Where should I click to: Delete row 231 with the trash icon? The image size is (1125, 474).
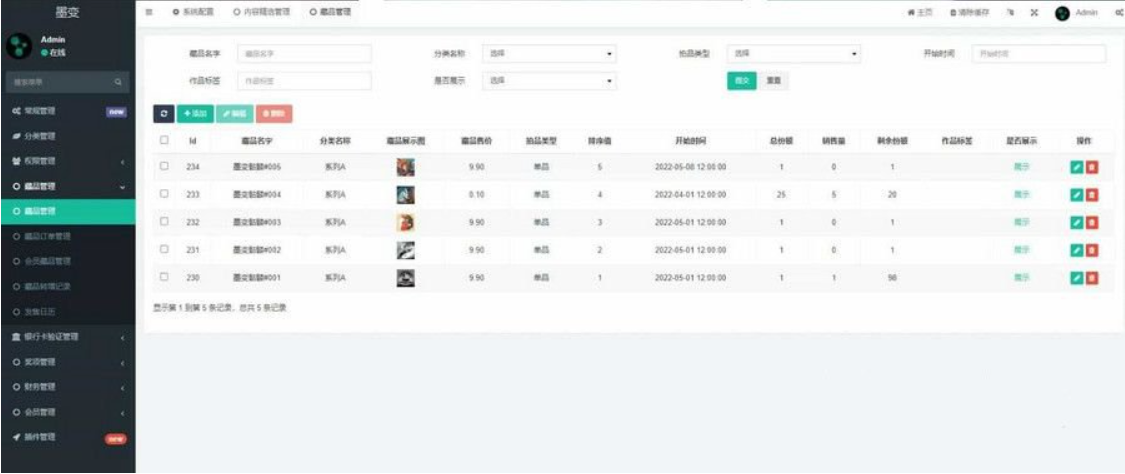click(1091, 250)
